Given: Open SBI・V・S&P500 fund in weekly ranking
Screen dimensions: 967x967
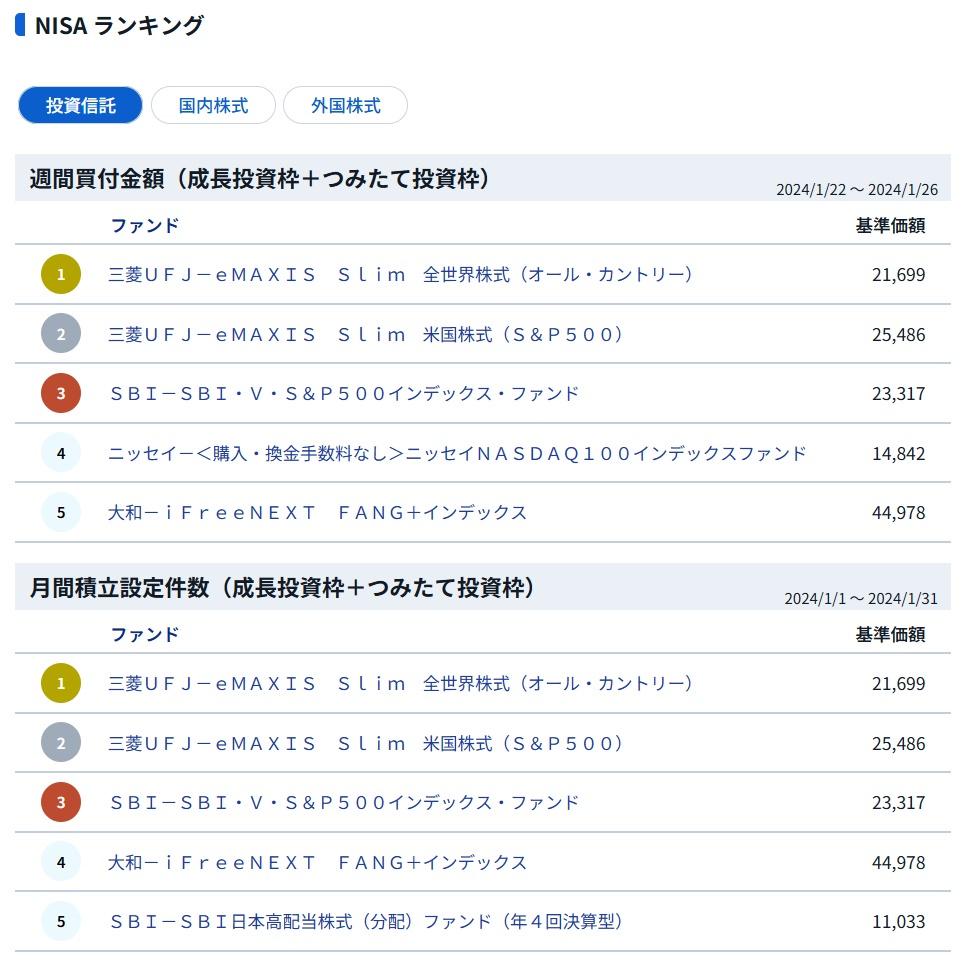Looking at the screenshot, I should (x=344, y=393).
